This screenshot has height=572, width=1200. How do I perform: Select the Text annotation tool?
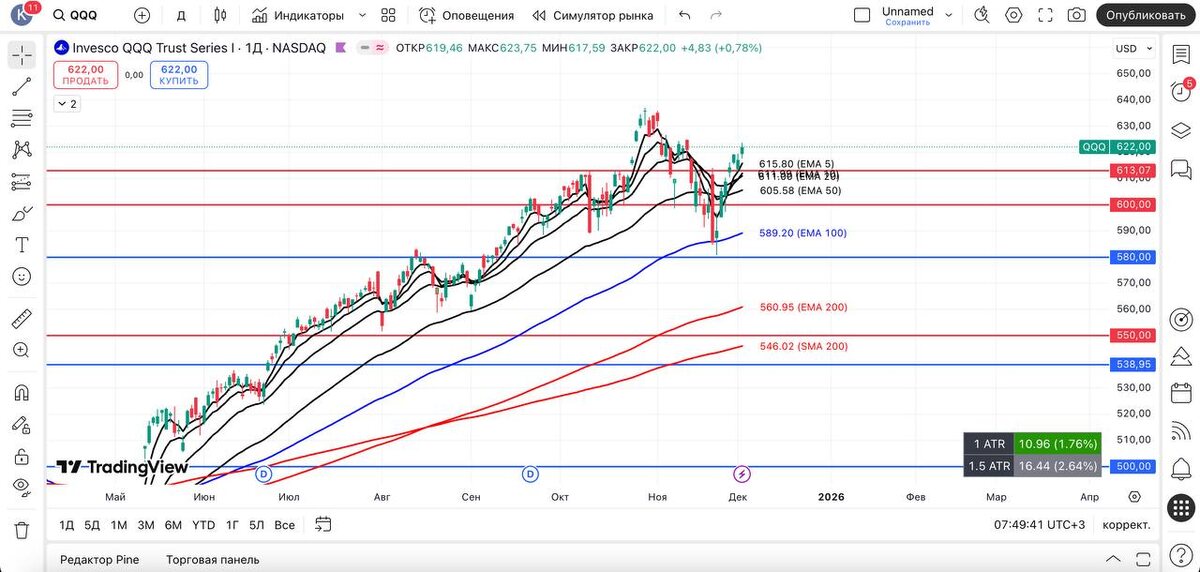[x=21, y=245]
